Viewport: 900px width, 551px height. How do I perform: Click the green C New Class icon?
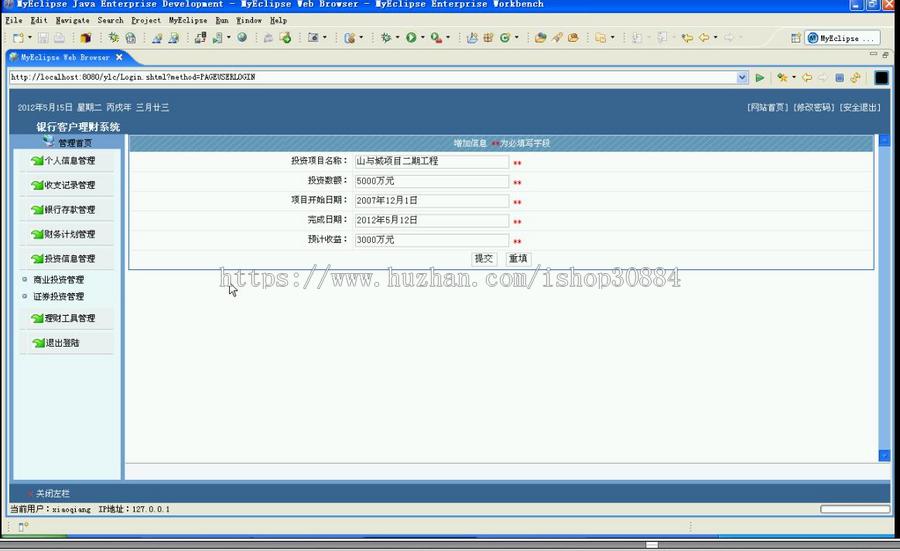pos(505,38)
